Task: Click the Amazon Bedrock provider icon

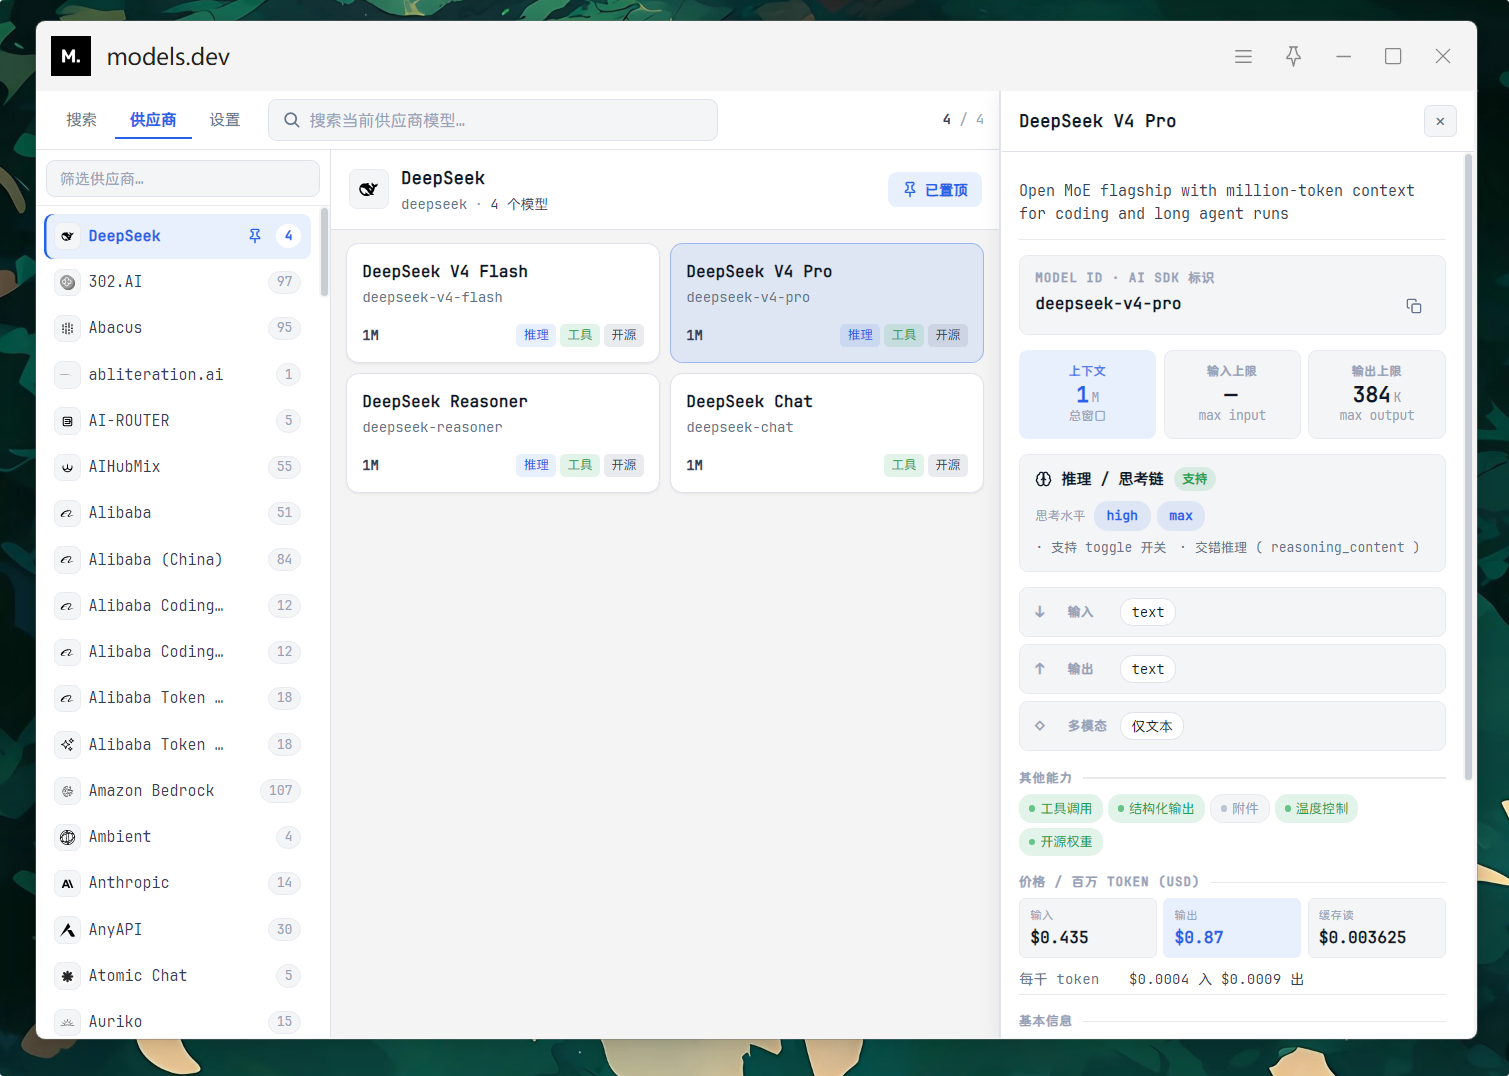Action: click(x=67, y=791)
